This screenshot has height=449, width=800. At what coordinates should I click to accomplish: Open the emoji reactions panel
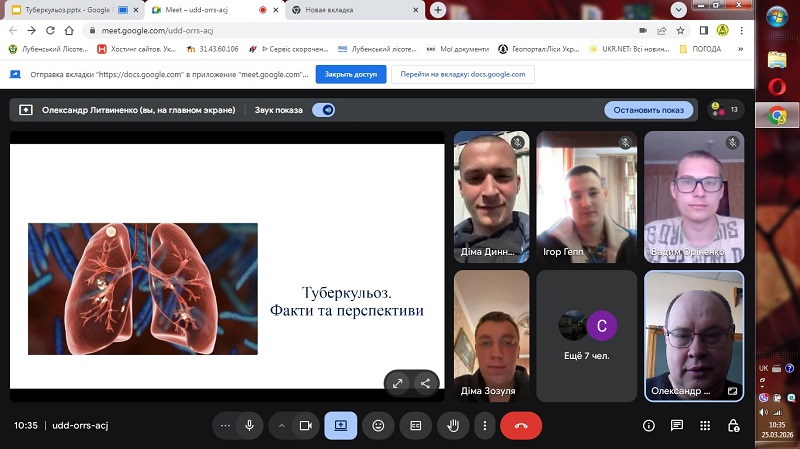point(378,425)
